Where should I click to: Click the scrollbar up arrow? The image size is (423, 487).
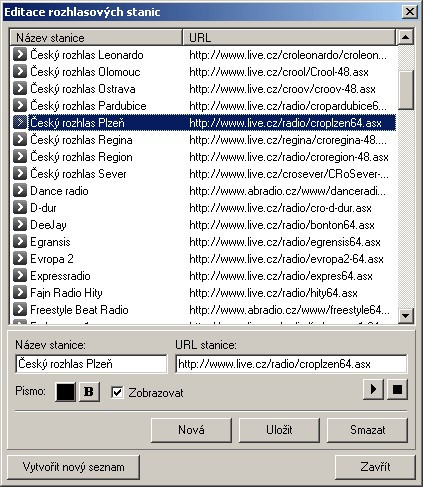(x=406, y=37)
